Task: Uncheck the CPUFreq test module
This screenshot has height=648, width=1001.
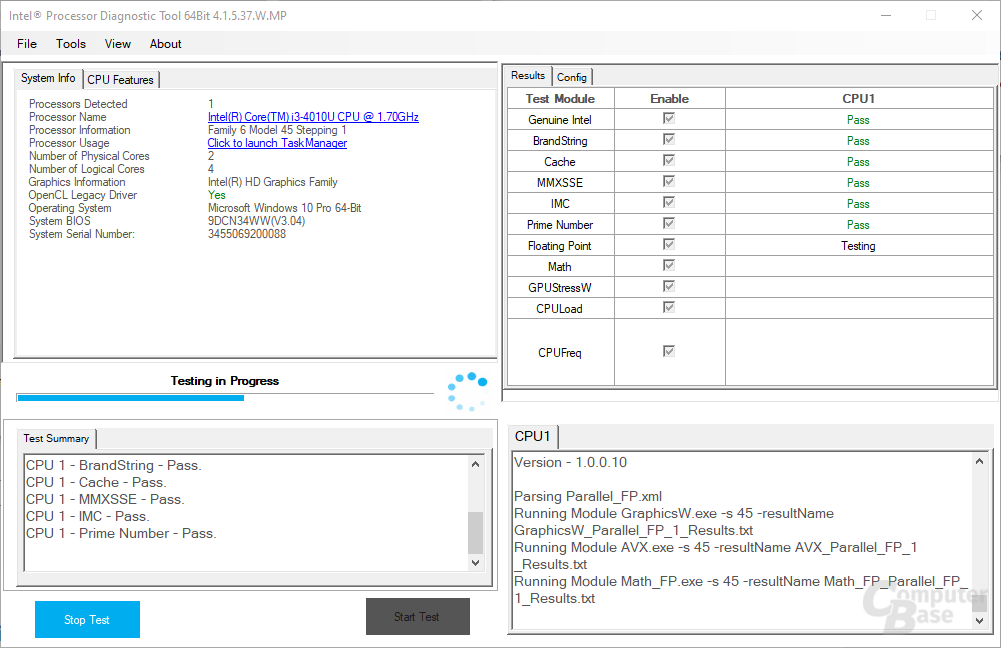Action: pyautogui.click(x=668, y=351)
